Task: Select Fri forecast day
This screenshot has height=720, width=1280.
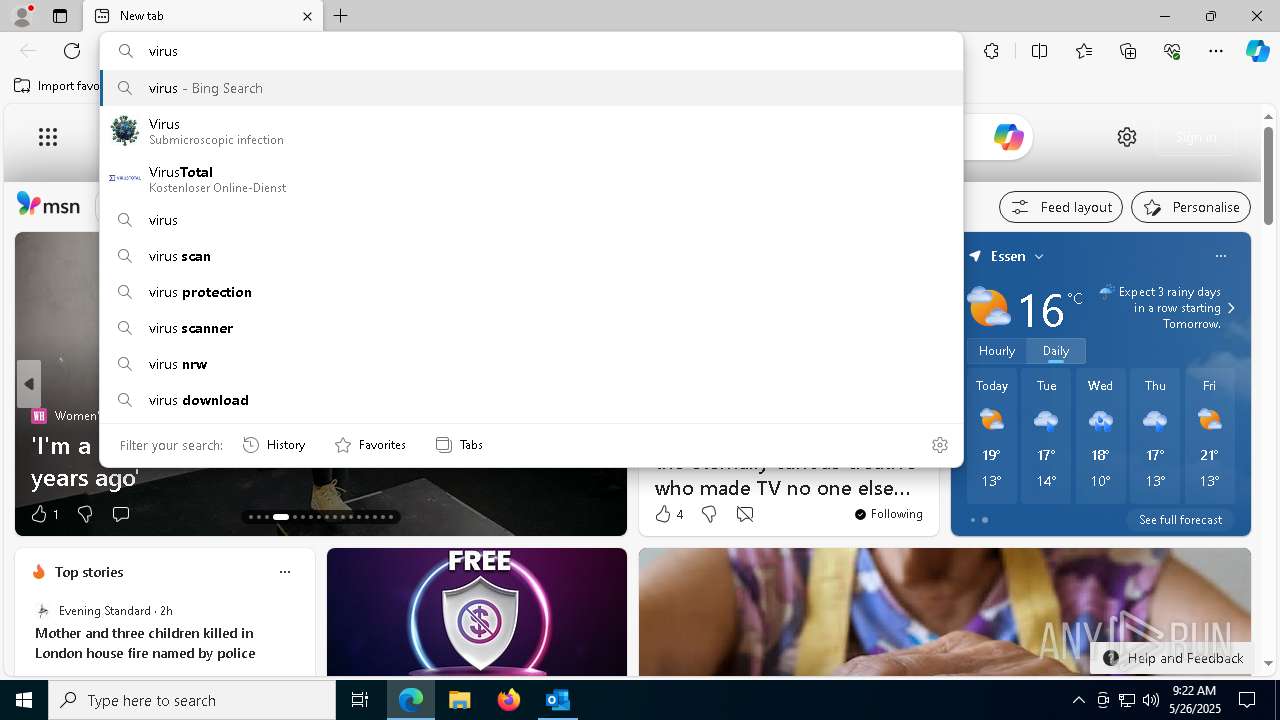Action: 1209,436
